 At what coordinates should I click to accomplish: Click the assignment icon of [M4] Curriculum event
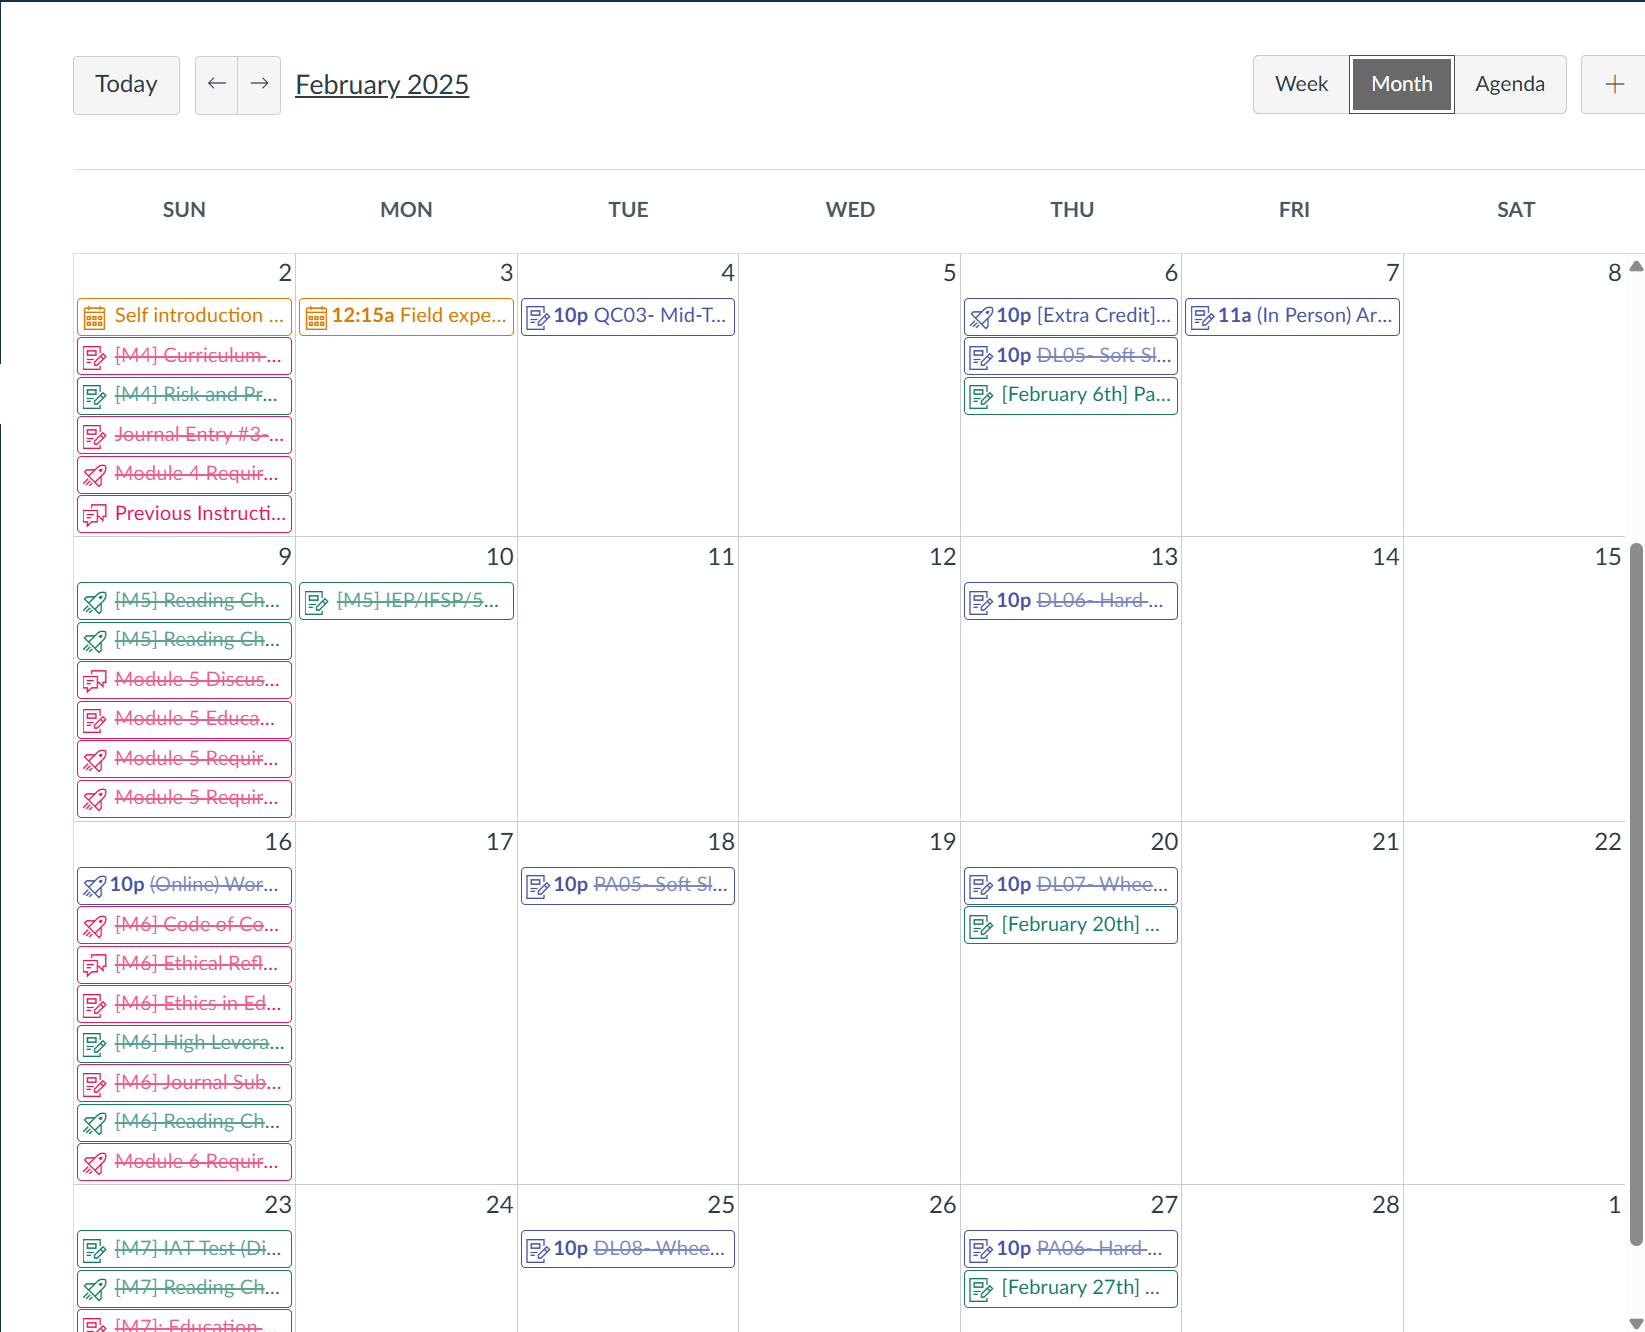94,357
